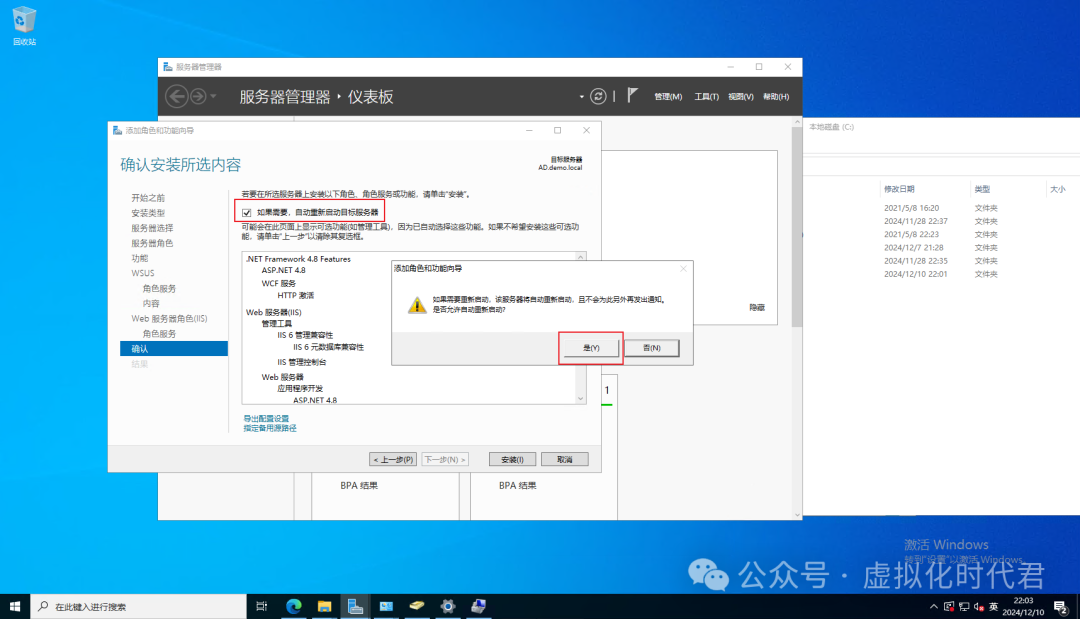This screenshot has width=1080, height=619.
Task: Open the 工具(T) menu
Action: [707, 96]
